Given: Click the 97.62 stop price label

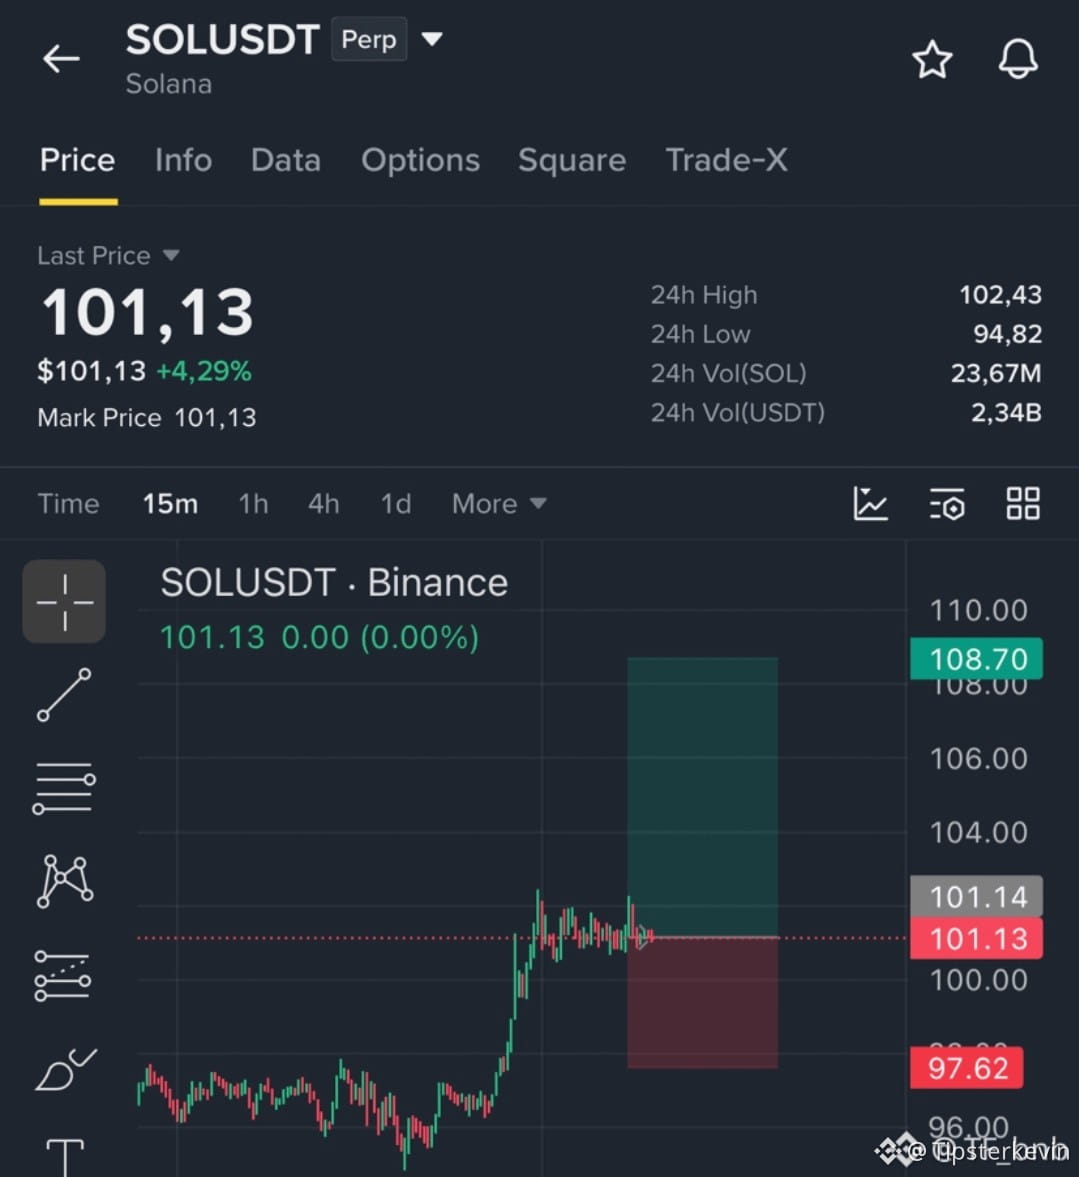Looking at the screenshot, I should pyautogui.click(x=966, y=1067).
